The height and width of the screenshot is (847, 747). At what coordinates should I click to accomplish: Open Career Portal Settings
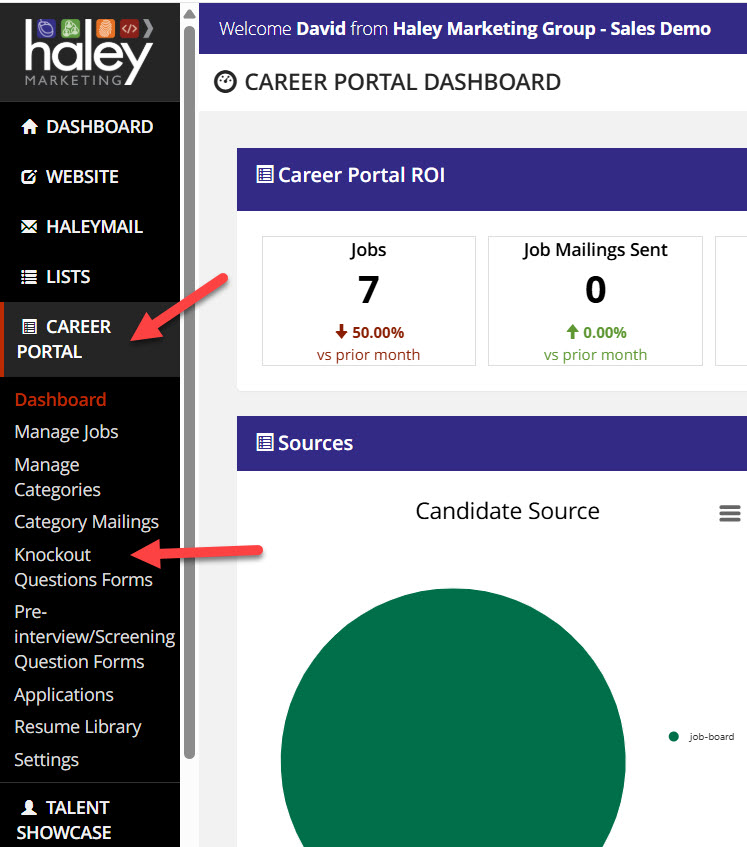pos(46,760)
